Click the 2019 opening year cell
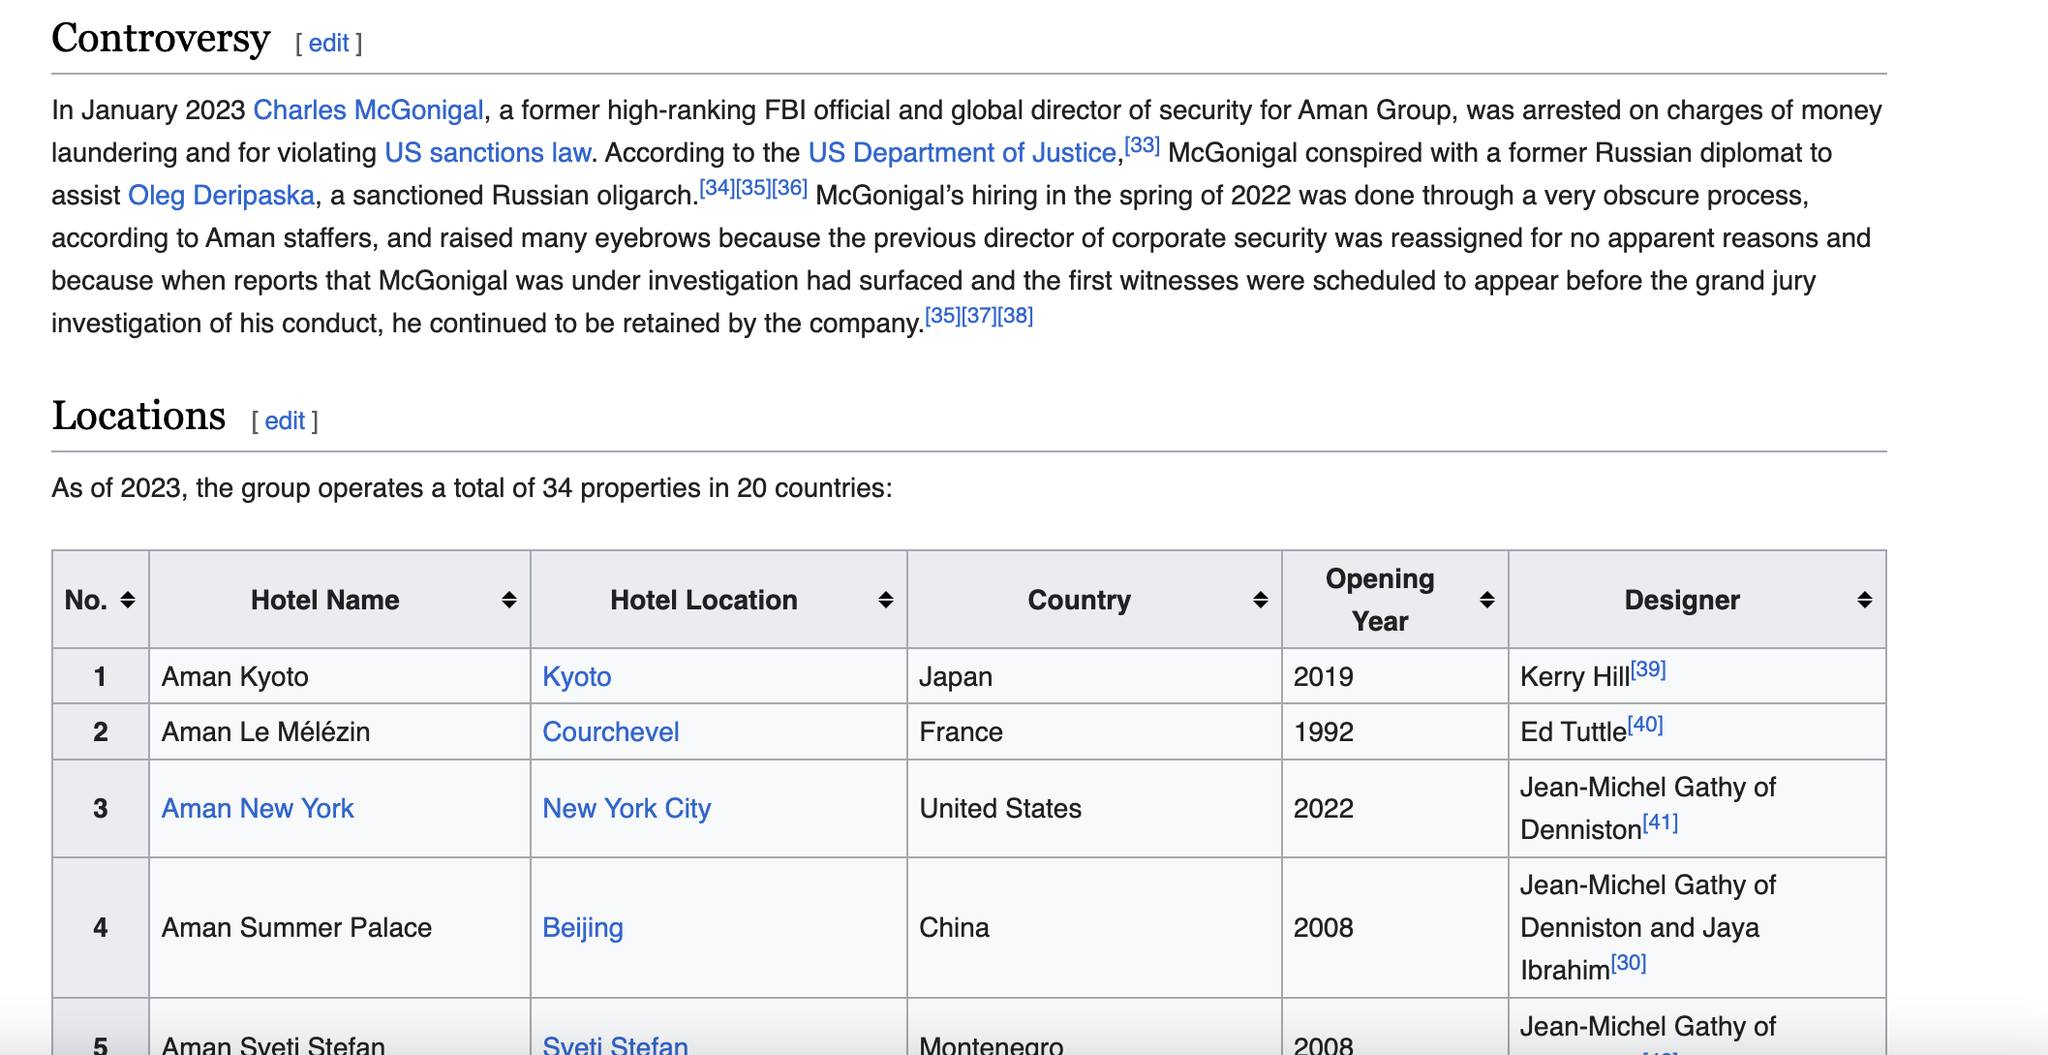The image size is (2048, 1055). (1395, 676)
